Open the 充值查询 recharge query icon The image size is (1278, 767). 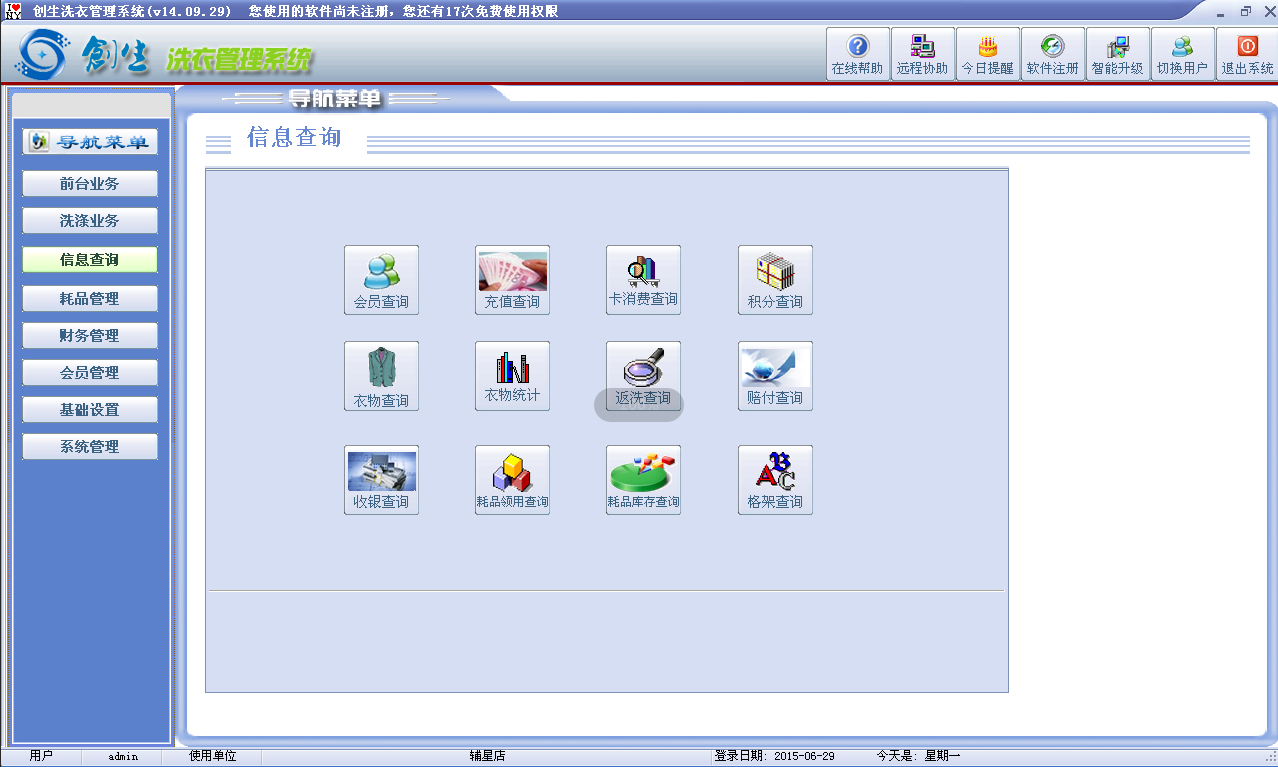click(512, 280)
